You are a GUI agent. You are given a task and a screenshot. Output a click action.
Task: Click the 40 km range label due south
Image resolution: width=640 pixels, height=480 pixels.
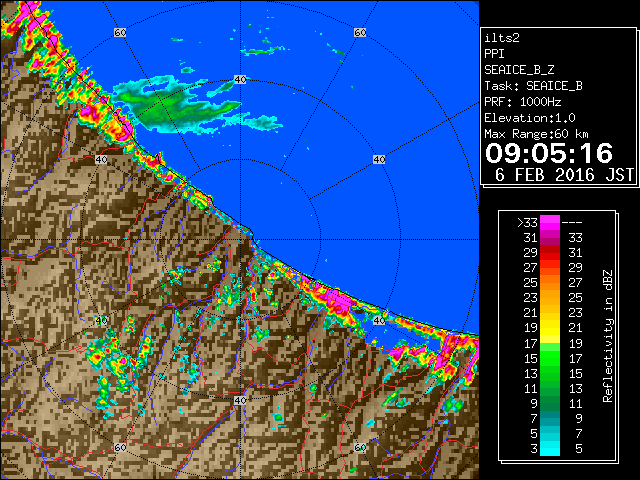coord(240,400)
